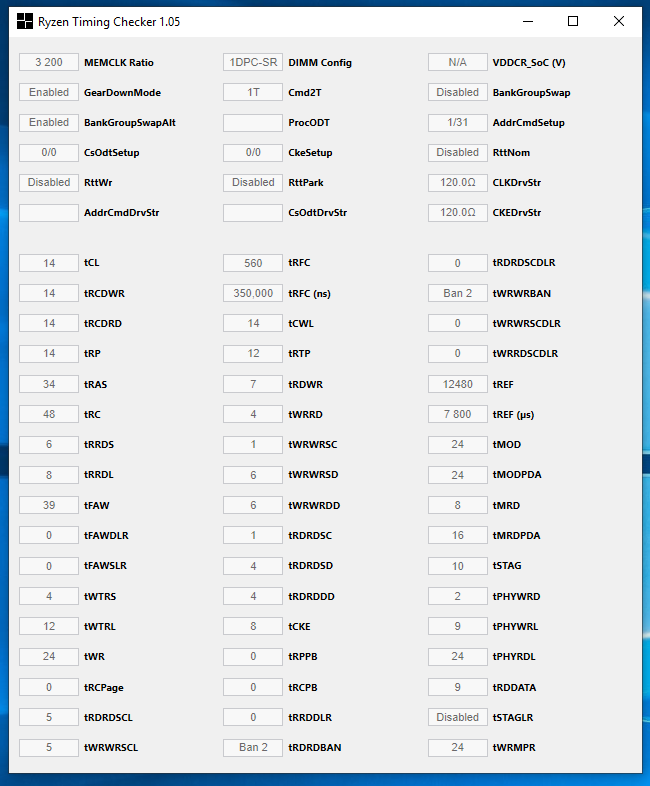The image size is (650, 786).
Task: Click the tREF (µs) 7 800 field
Action: pyautogui.click(x=458, y=415)
